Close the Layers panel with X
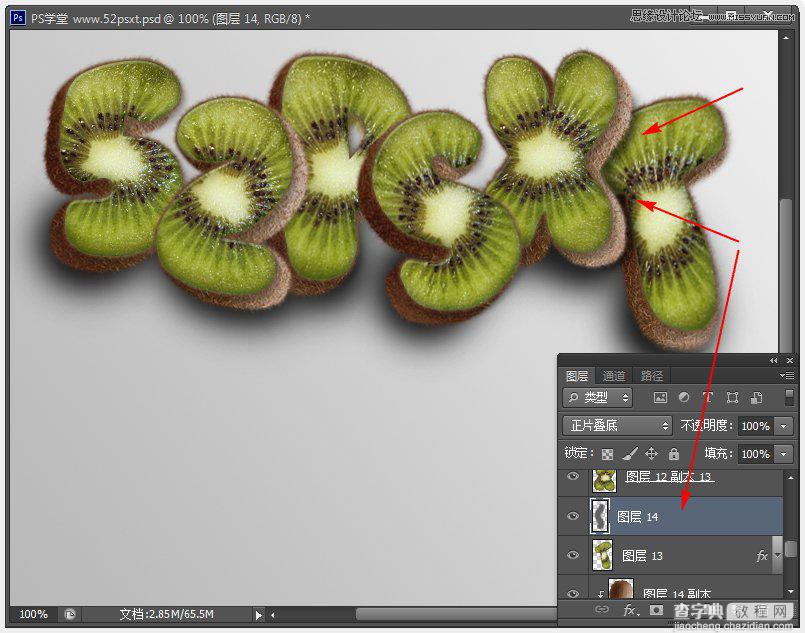The image size is (805, 633). [x=790, y=361]
